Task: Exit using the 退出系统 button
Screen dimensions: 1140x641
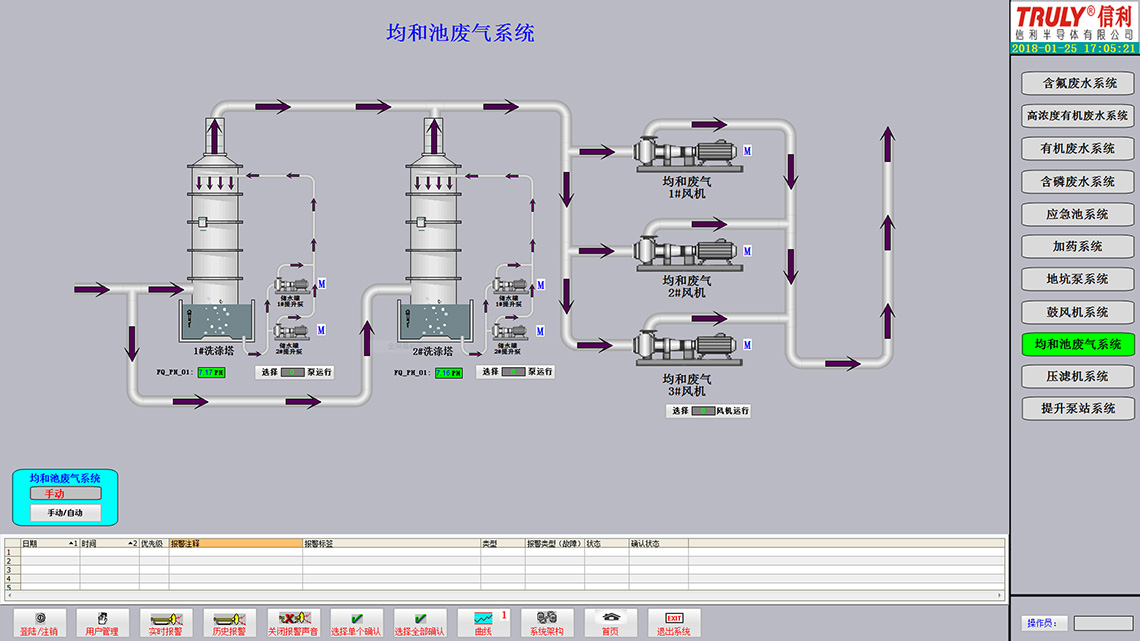Action: (x=674, y=623)
